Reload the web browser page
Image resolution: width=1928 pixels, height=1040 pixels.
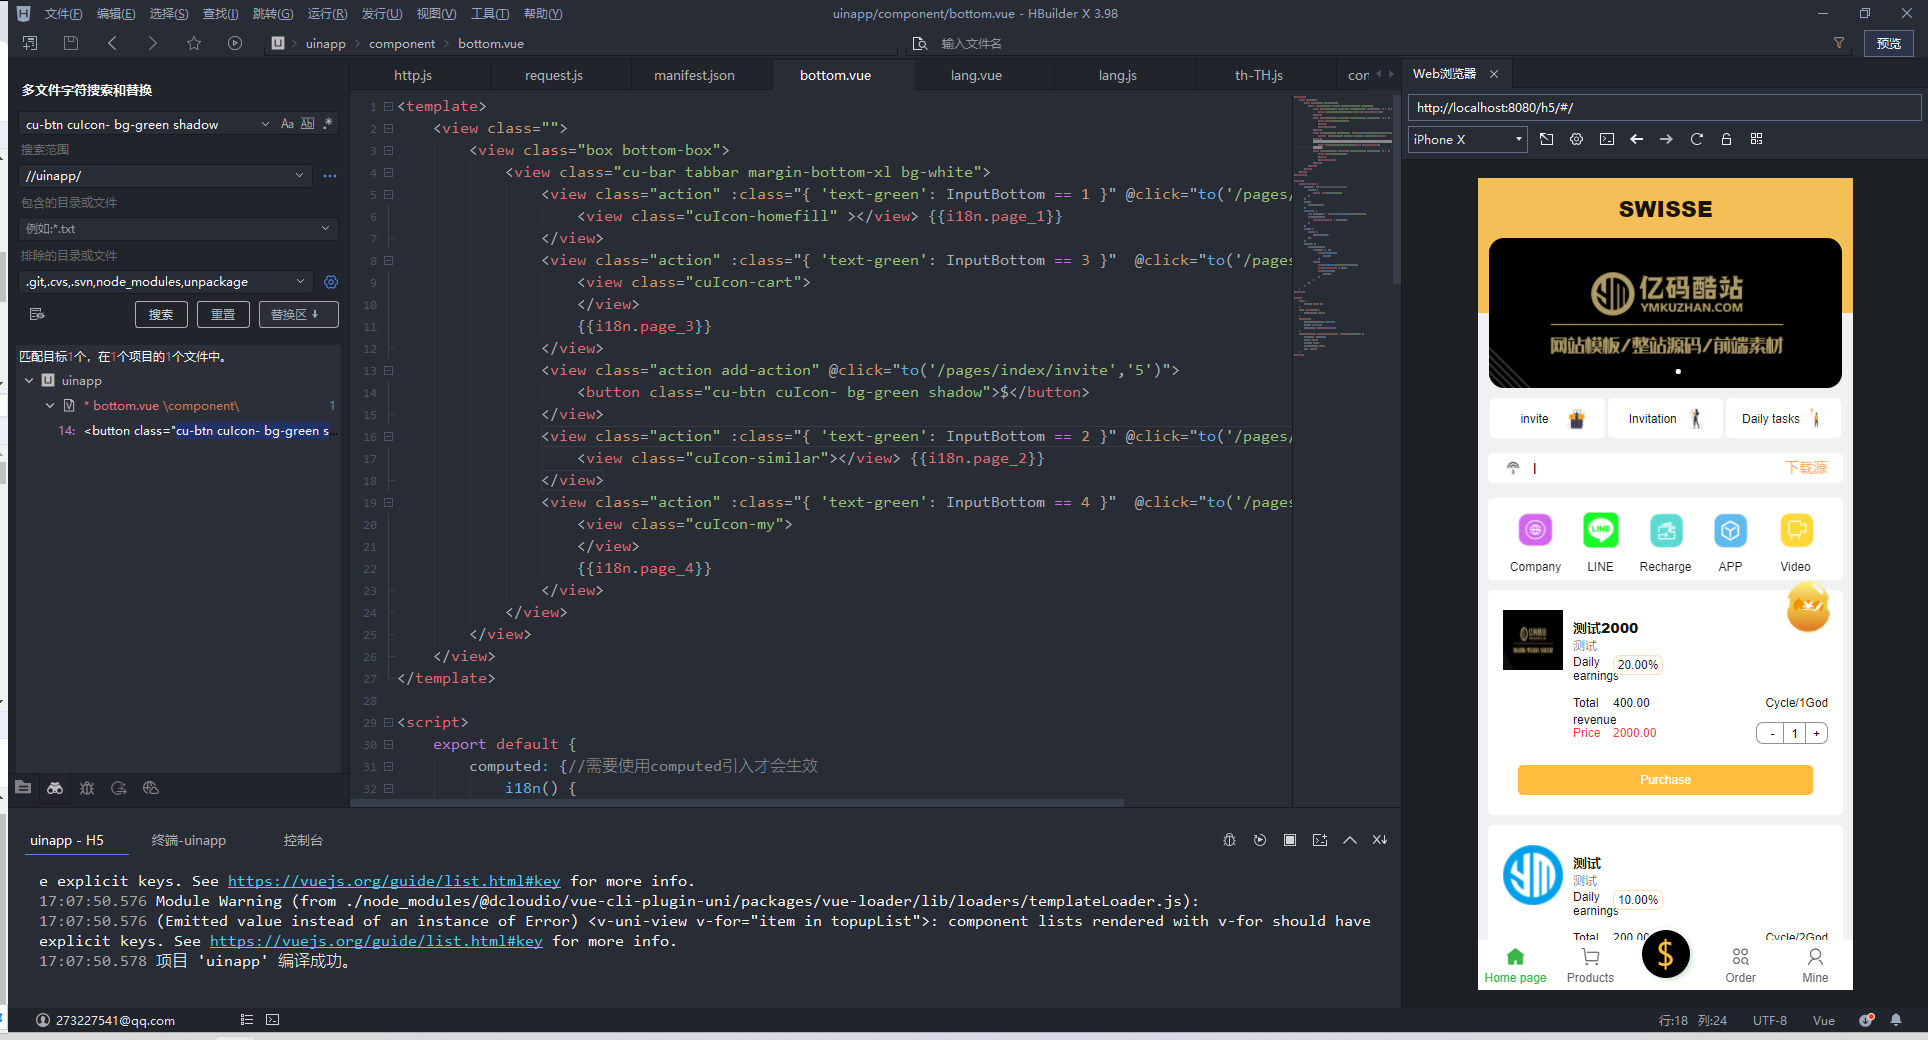(x=1696, y=139)
